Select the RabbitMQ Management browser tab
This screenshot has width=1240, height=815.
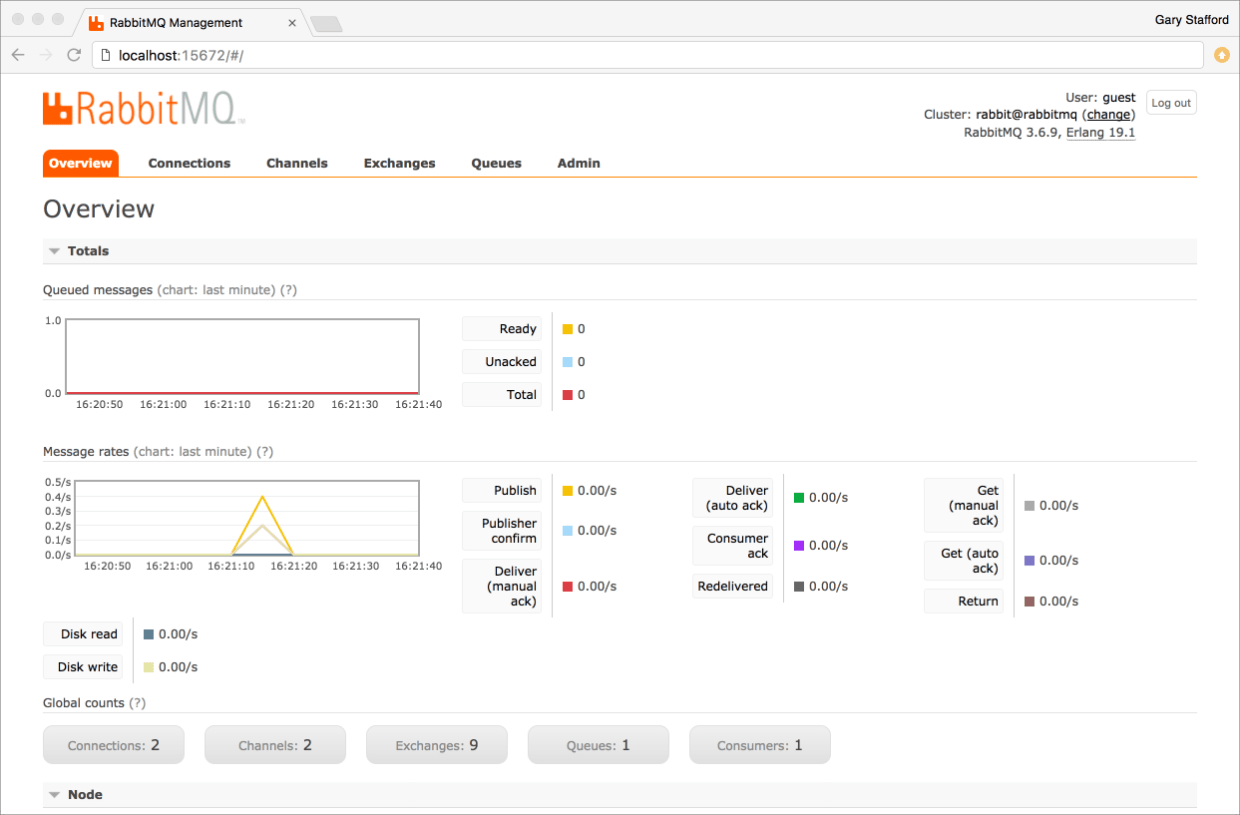point(190,21)
